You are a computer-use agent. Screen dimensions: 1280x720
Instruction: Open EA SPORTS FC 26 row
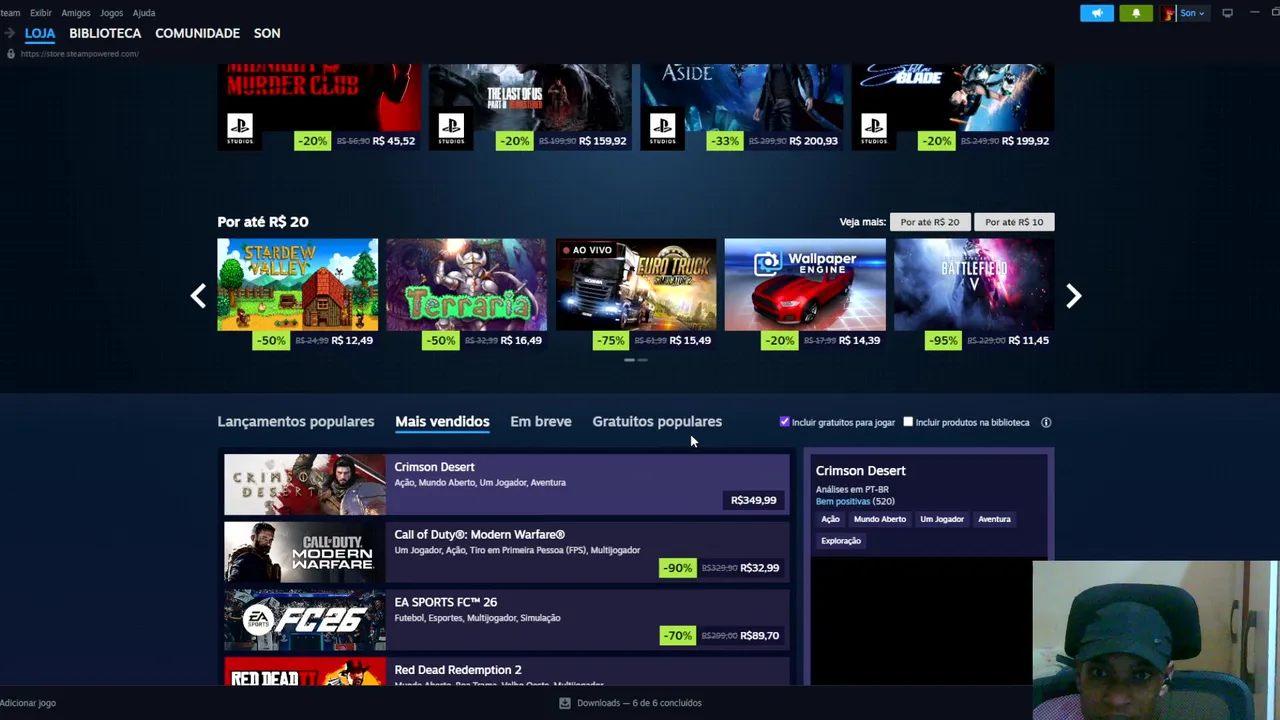[x=506, y=620]
